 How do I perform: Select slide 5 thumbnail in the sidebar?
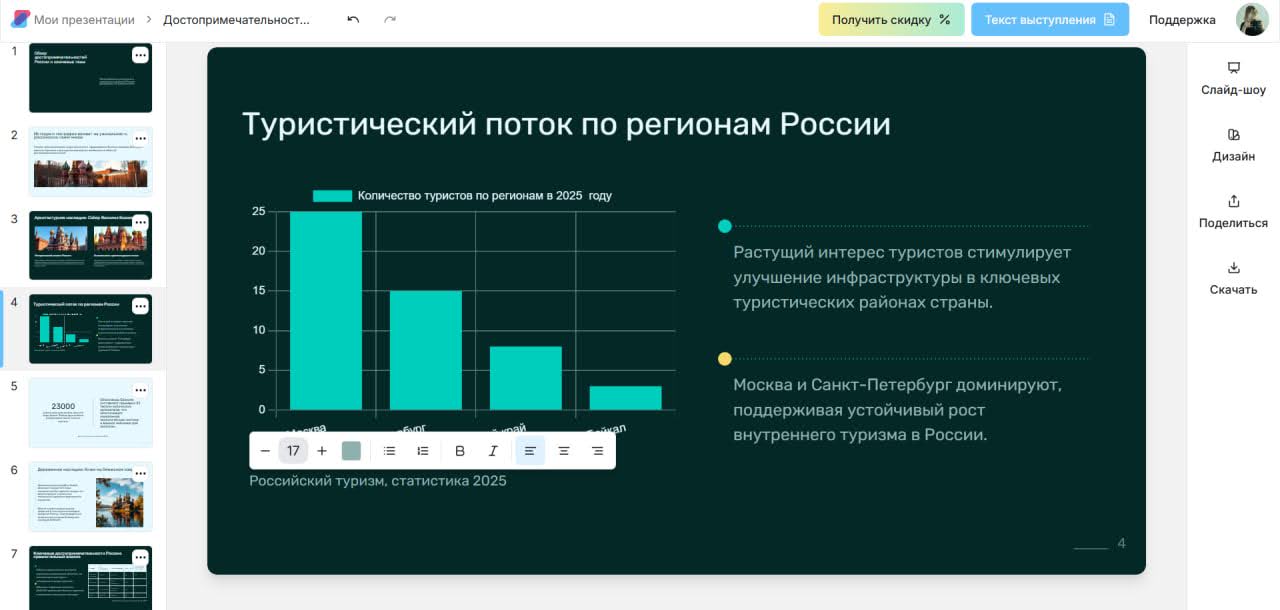(90, 412)
